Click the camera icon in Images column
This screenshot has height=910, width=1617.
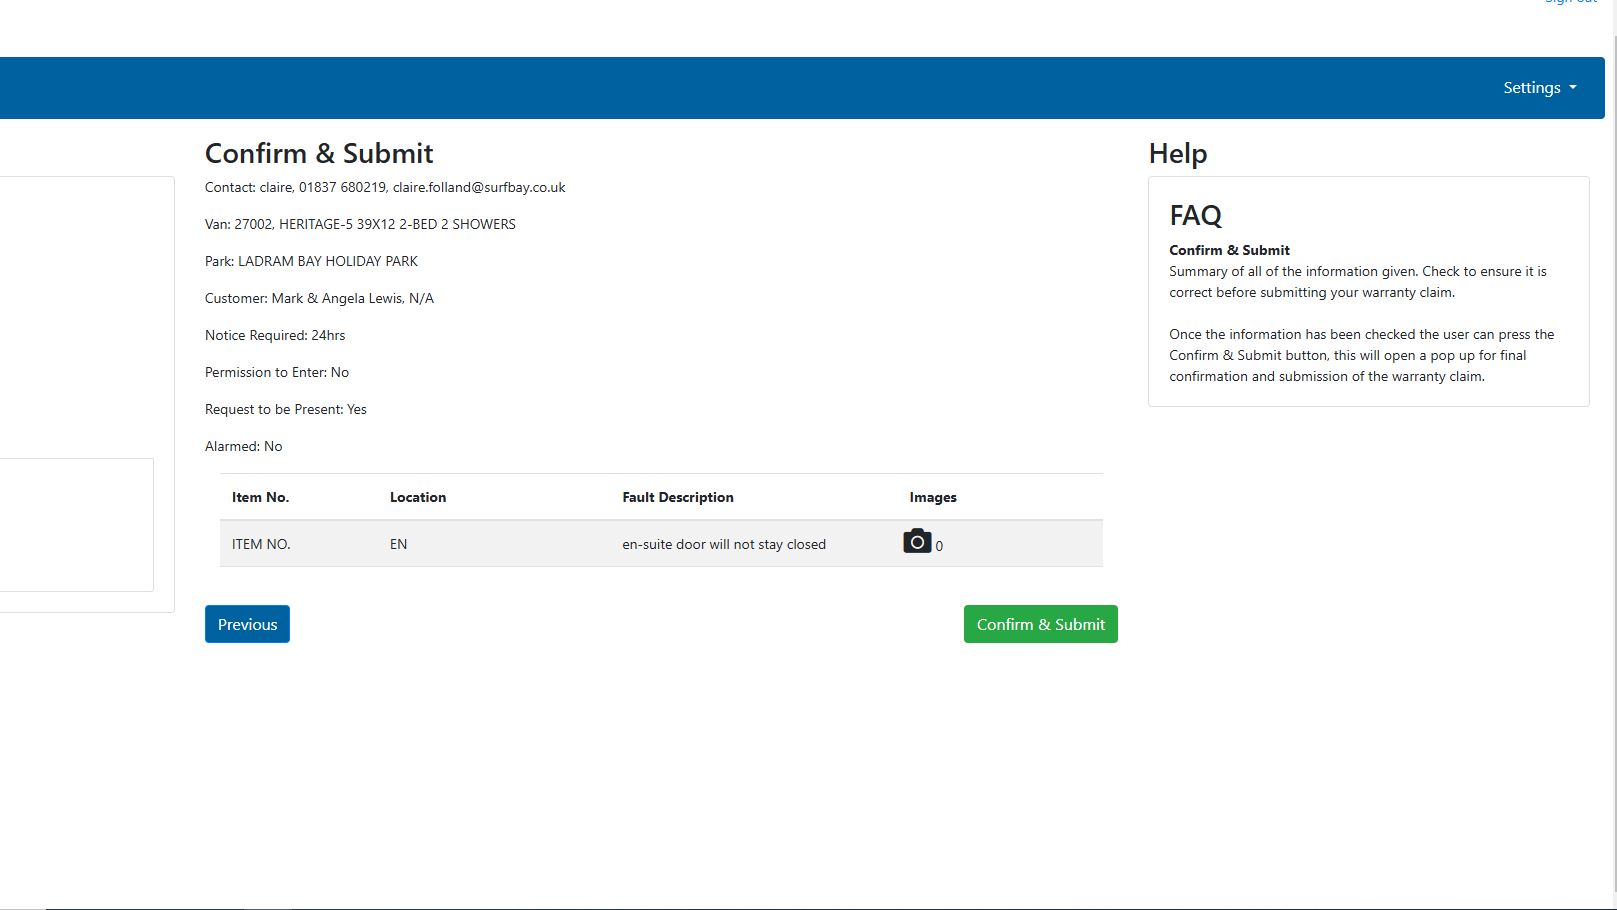pyautogui.click(x=917, y=541)
